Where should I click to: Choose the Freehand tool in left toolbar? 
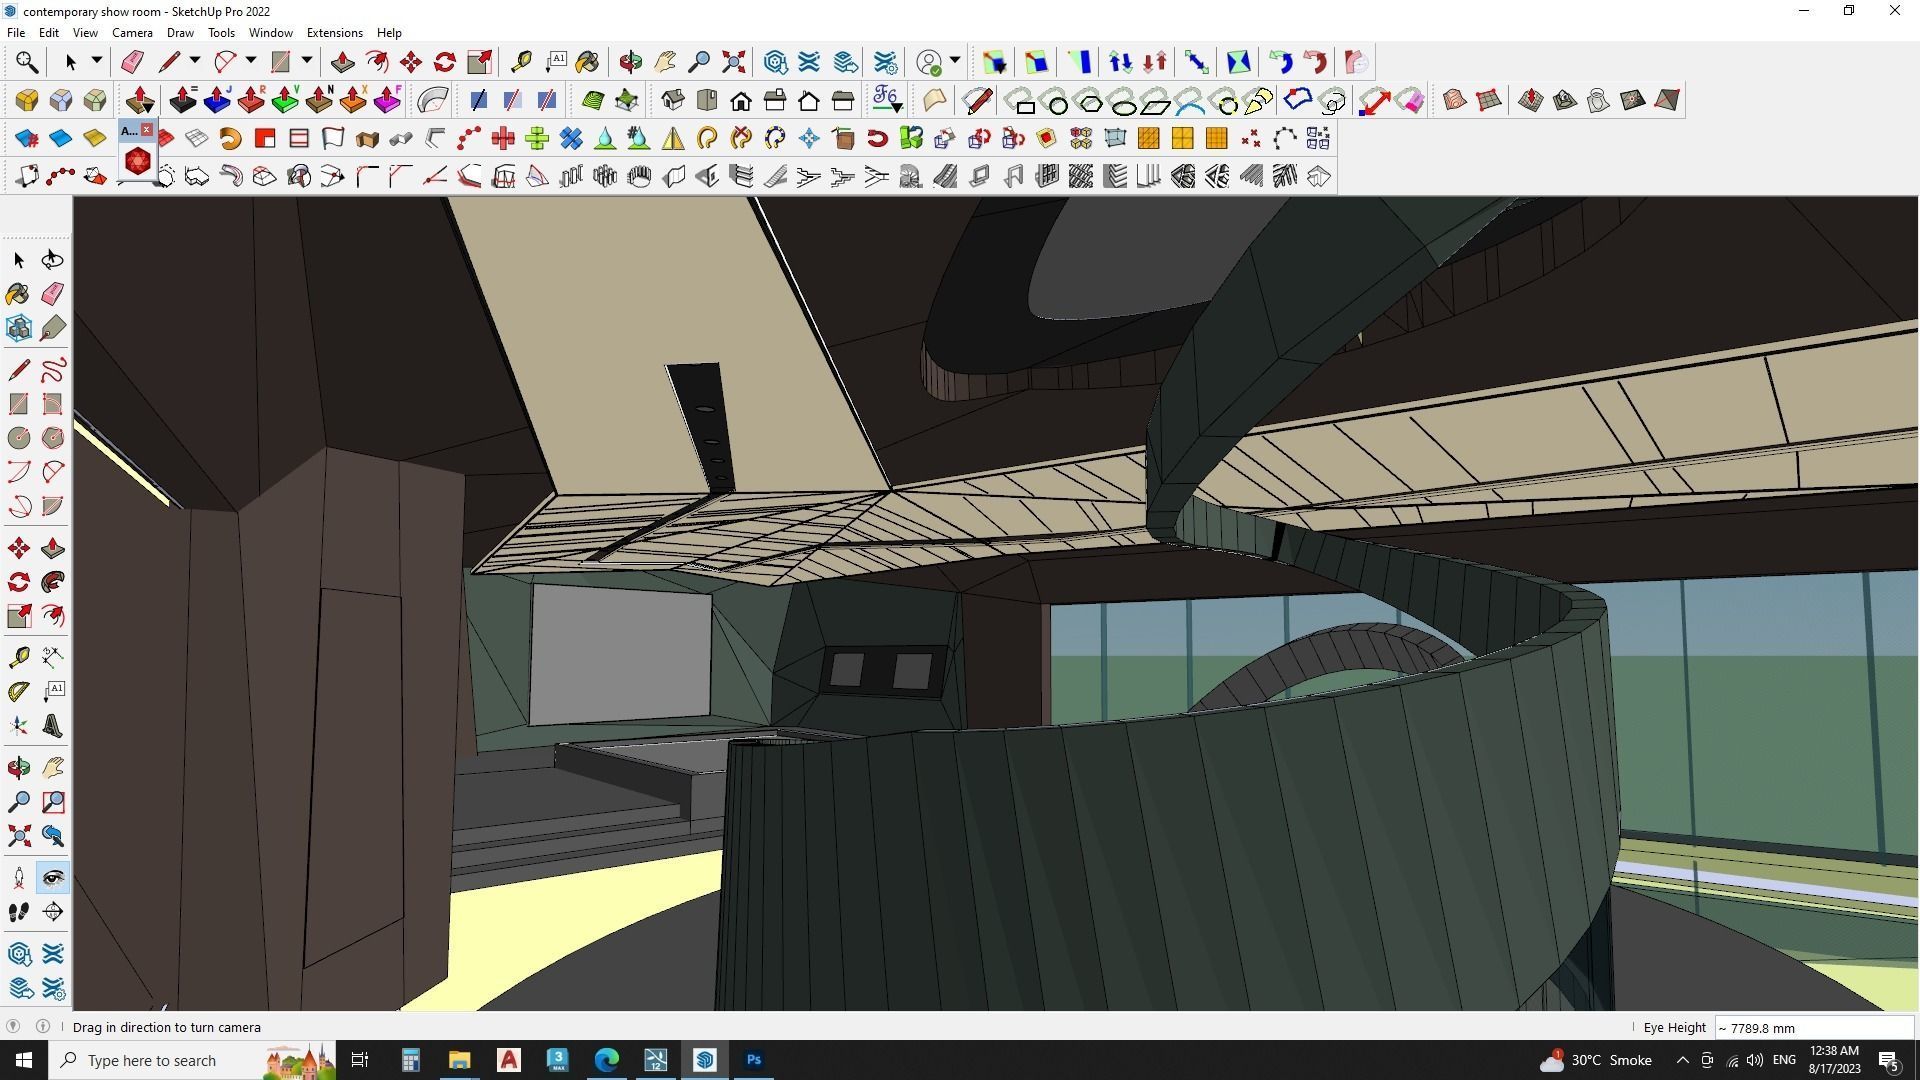(53, 370)
